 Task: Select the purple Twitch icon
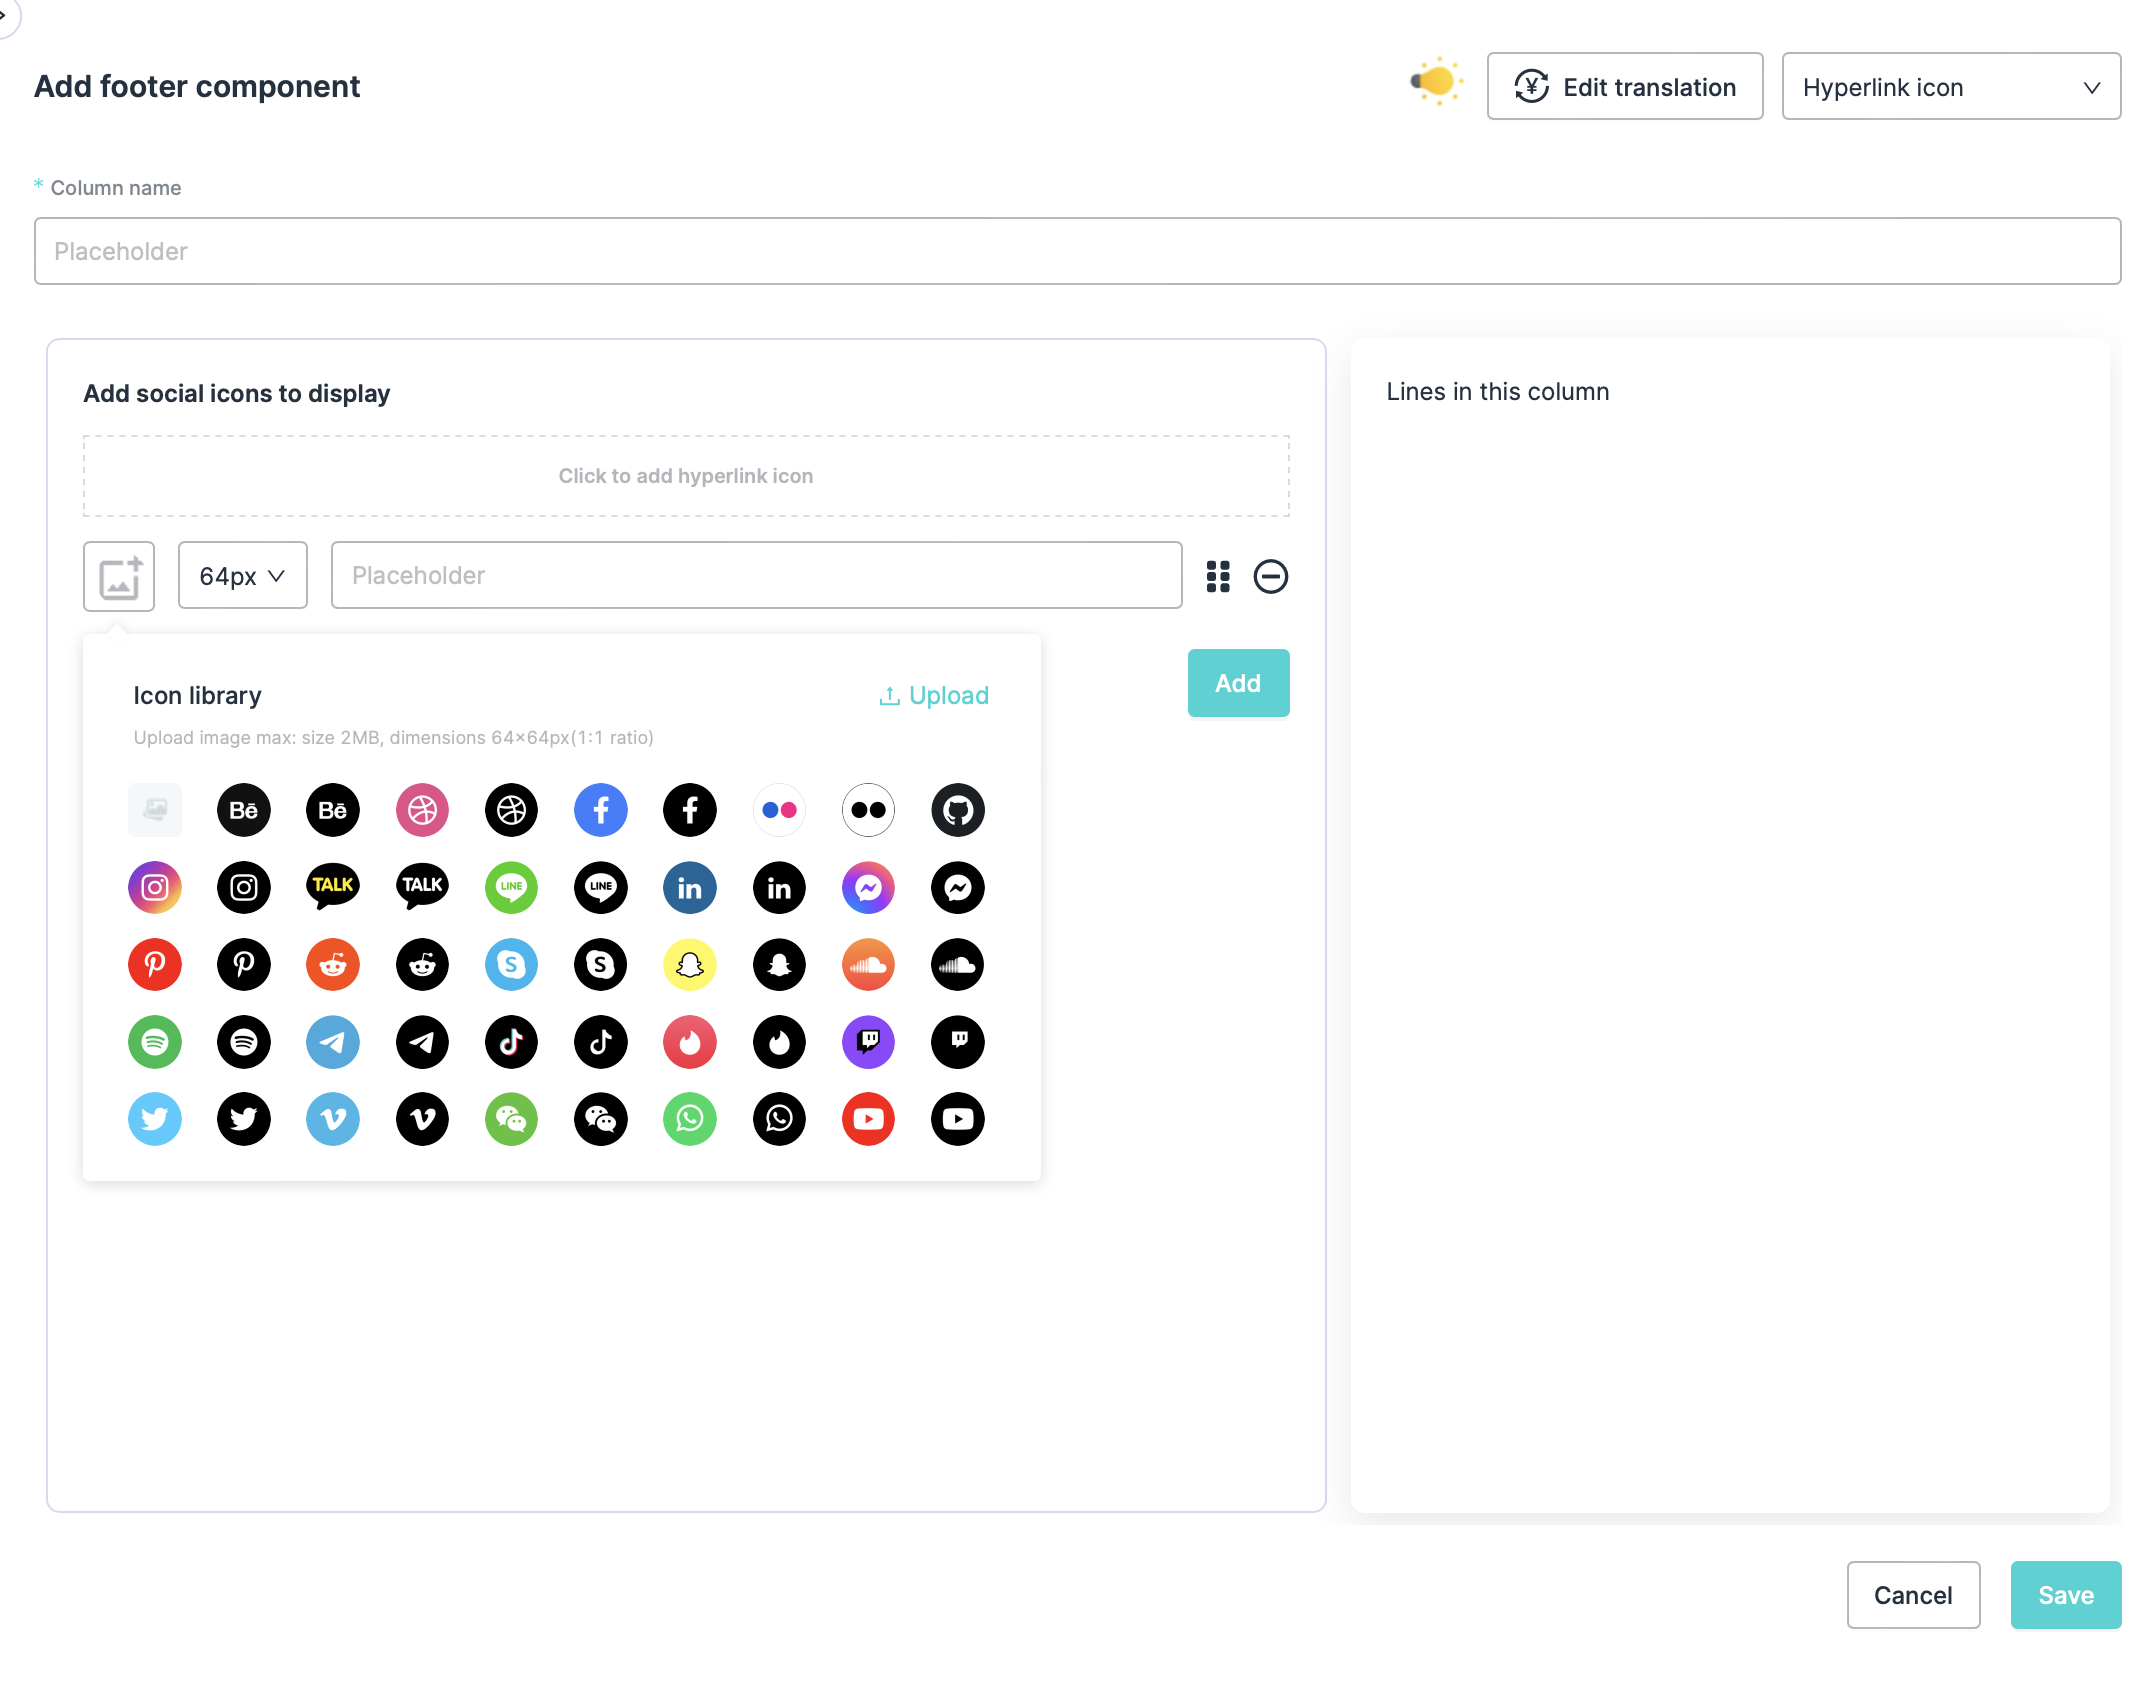pos(868,1042)
